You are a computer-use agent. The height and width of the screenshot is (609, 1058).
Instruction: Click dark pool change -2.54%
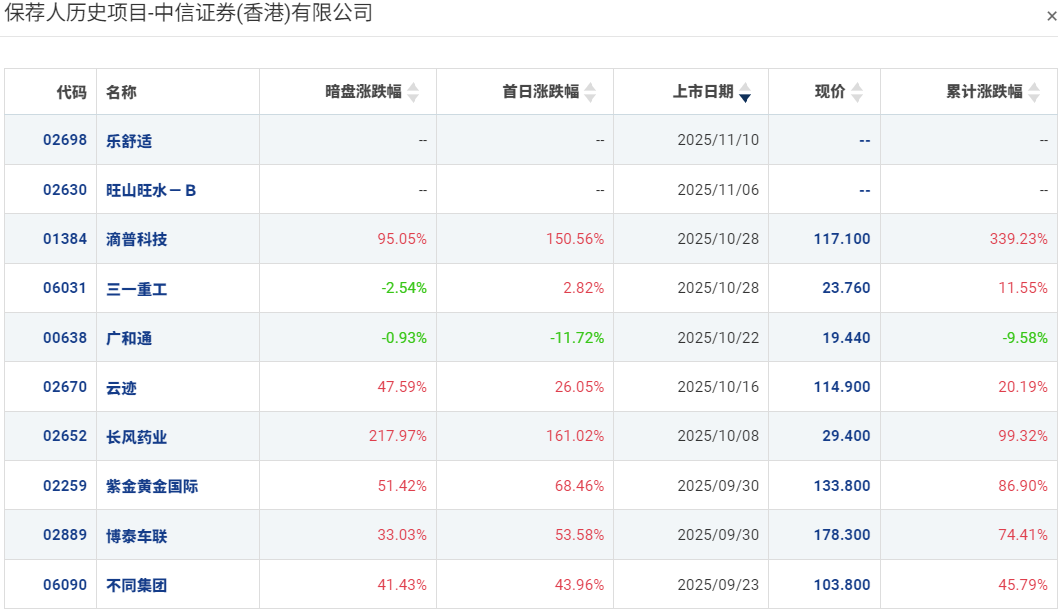click(403, 288)
